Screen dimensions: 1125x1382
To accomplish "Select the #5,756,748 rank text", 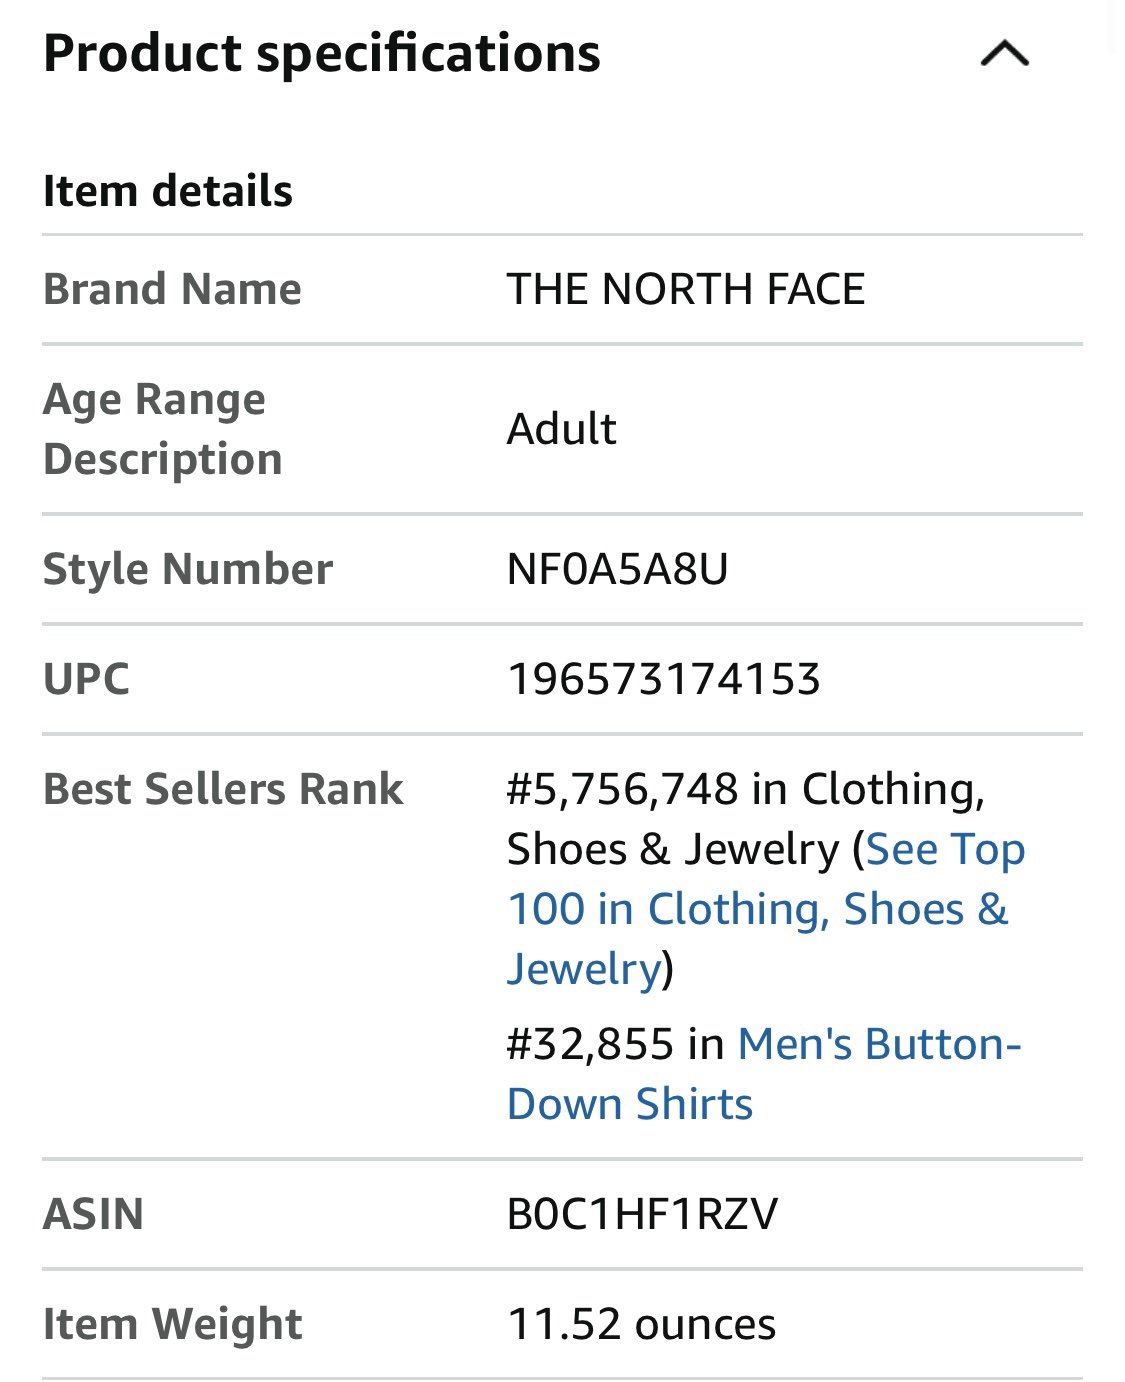I will click(x=622, y=789).
